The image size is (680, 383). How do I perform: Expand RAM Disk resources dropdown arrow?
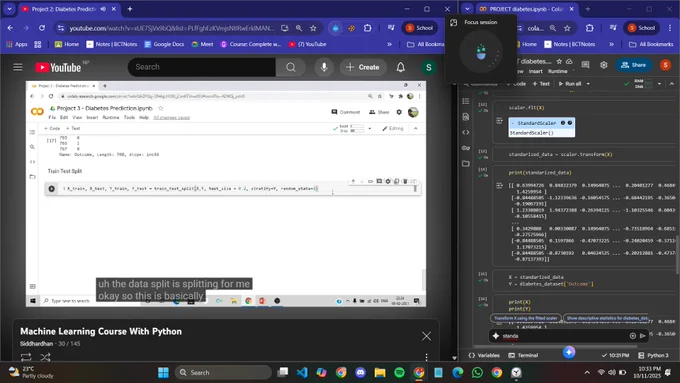(659, 84)
